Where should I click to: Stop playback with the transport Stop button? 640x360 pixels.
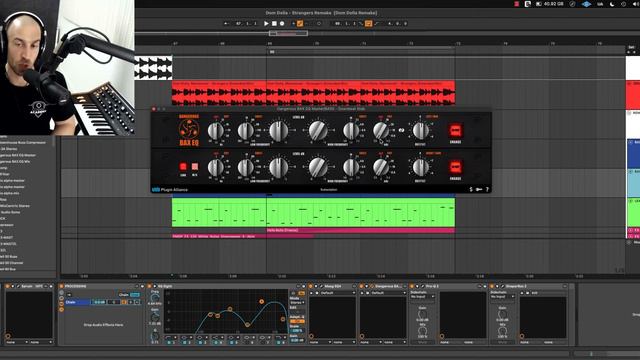pos(274,24)
